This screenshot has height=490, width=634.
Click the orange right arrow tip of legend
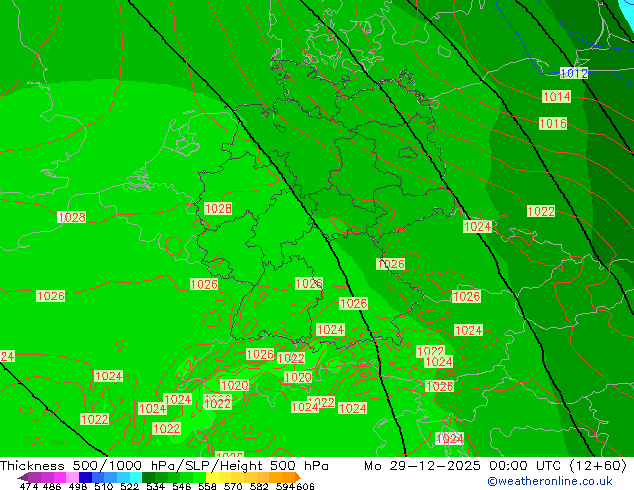click(298, 477)
